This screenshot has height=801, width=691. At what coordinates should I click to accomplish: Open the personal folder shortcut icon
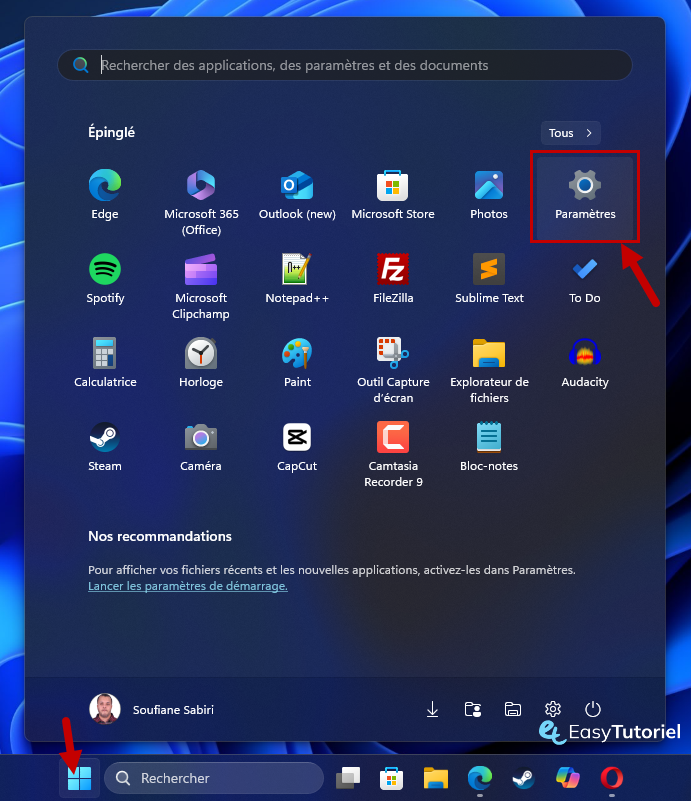pos(472,709)
